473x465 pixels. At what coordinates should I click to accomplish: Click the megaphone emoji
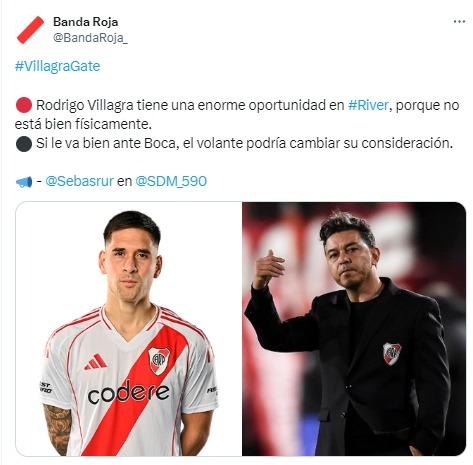(24, 182)
